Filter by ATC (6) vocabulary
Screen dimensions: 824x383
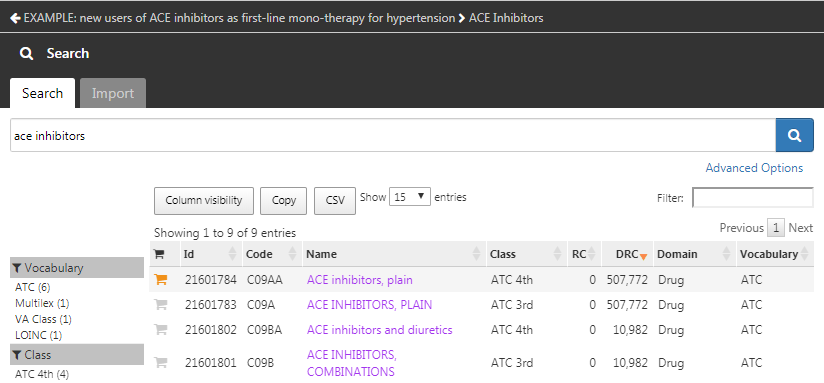click(x=33, y=287)
